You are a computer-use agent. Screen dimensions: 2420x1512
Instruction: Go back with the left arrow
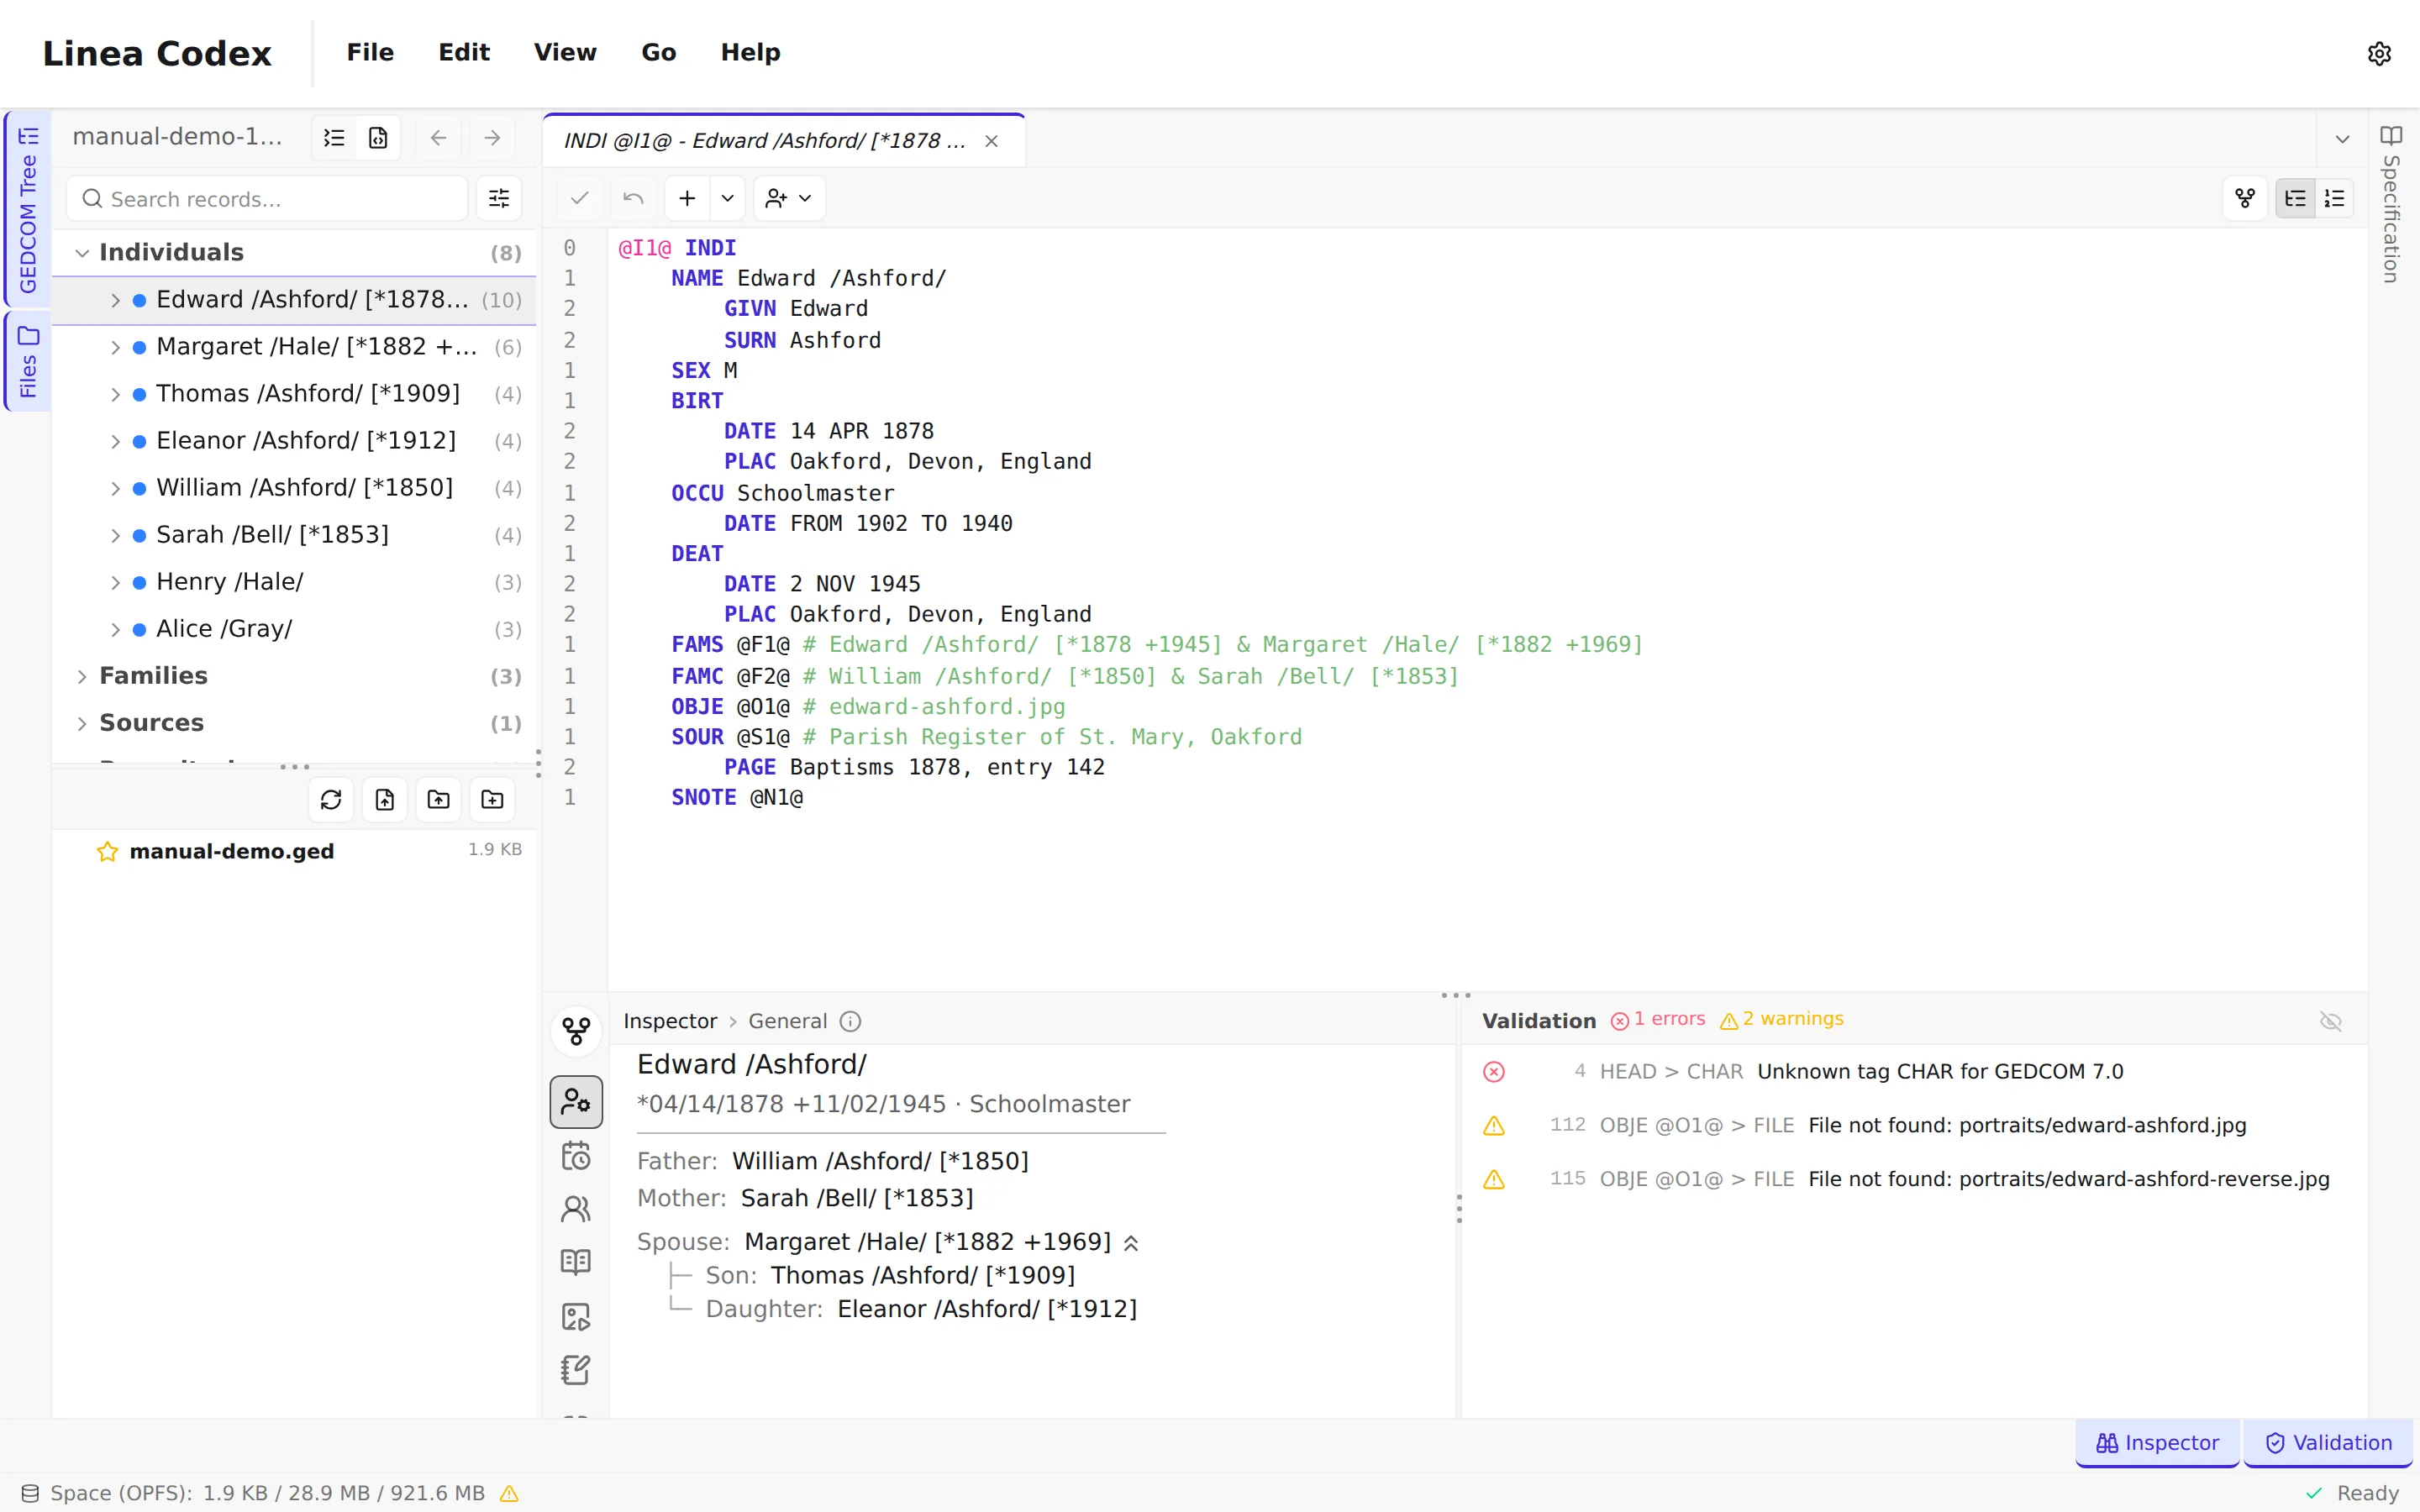coord(438,138)
